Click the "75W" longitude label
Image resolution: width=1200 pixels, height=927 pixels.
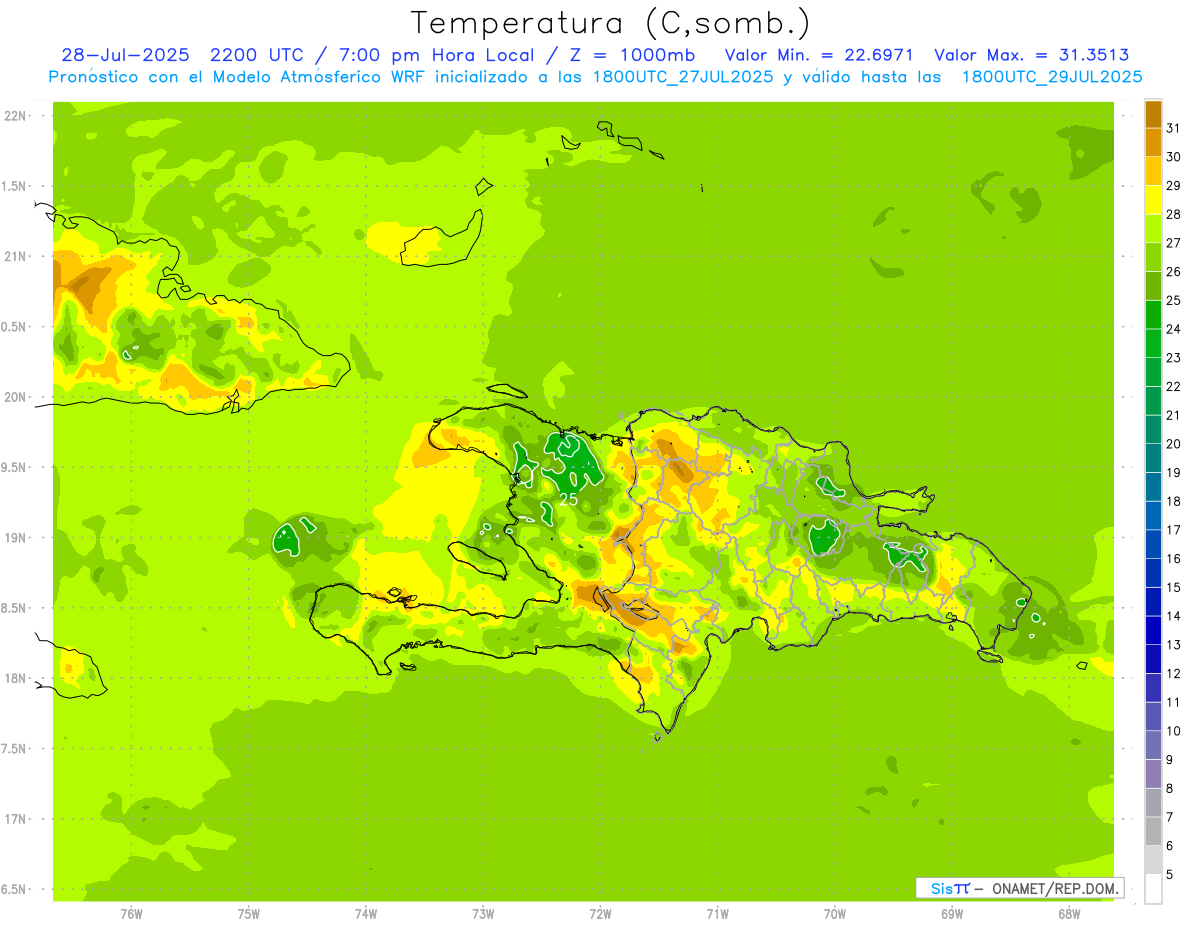pyautogui.click(x=249, y=914)
